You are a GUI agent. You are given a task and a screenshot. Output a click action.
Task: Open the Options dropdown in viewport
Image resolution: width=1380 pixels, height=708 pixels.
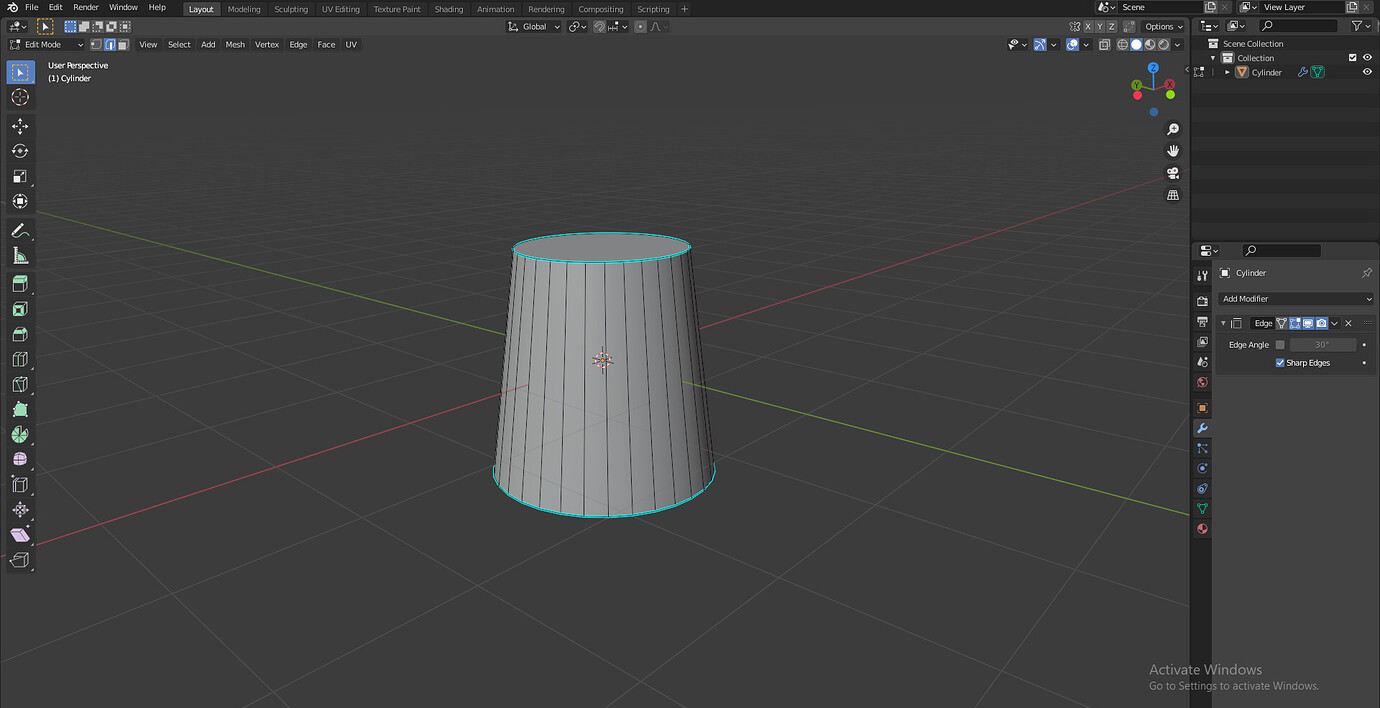[1163, 26]
